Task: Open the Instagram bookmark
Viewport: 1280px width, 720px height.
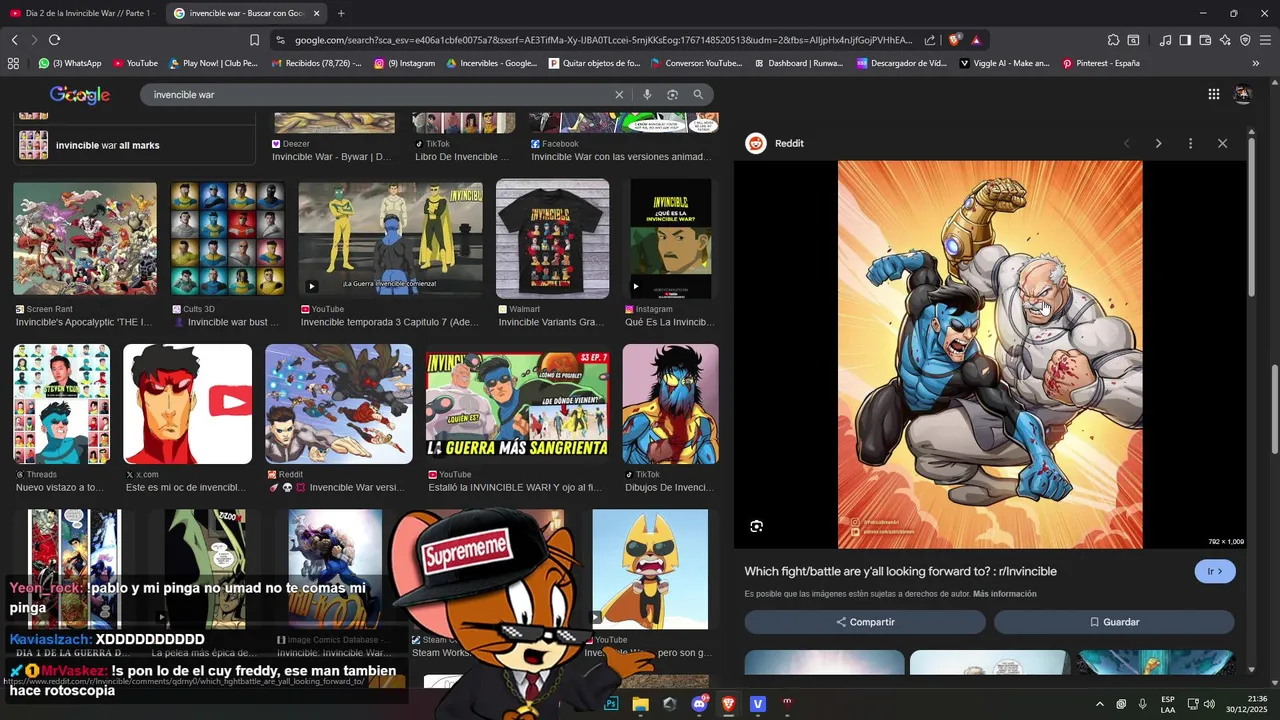Action: tap(405, 63)
